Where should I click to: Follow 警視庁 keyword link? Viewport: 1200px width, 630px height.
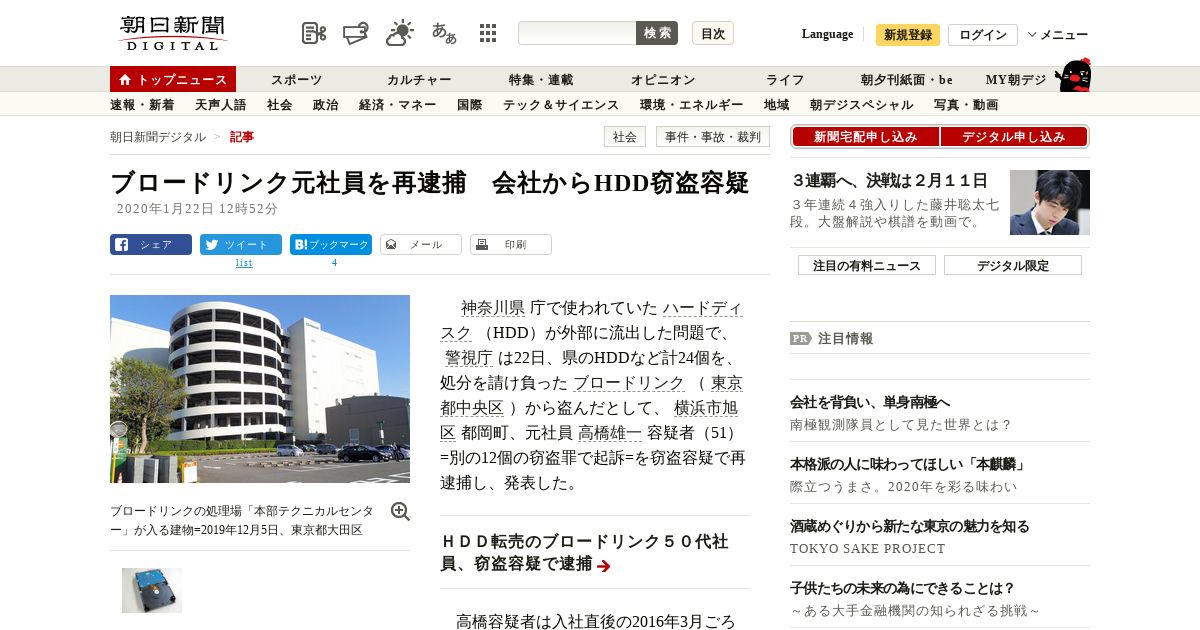click(x=469, y=358)
